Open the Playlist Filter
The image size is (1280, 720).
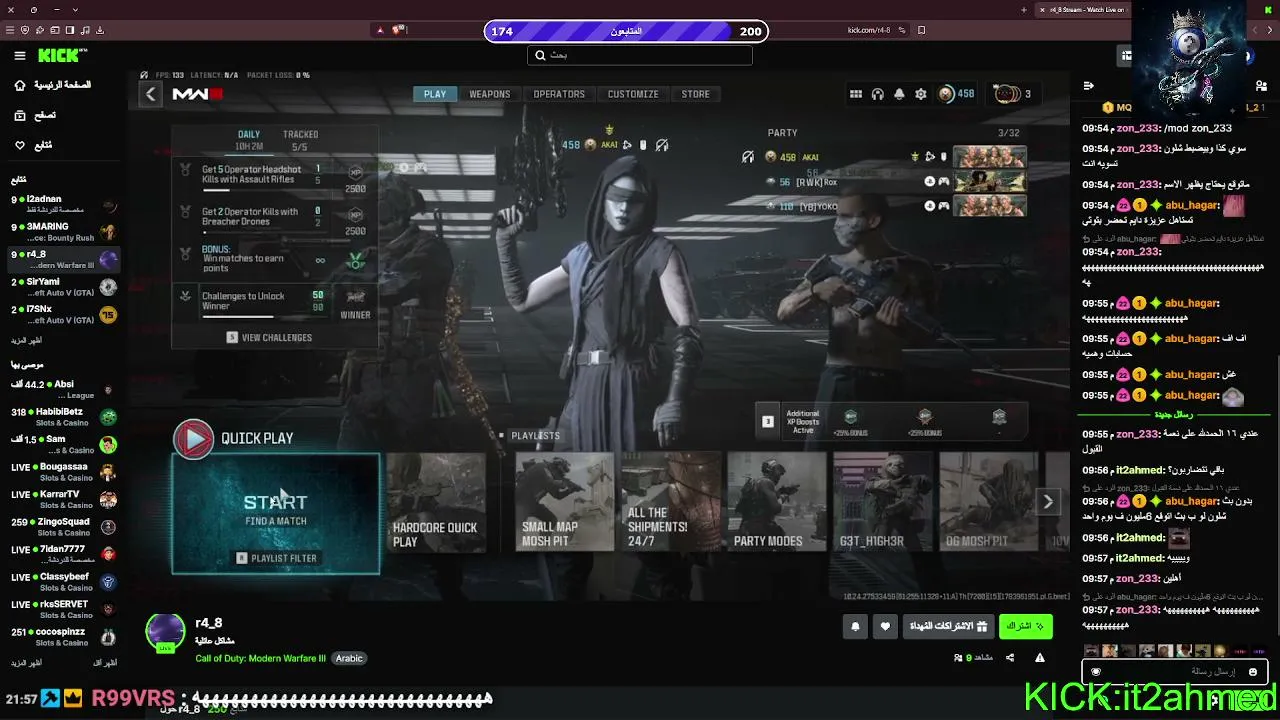(x=276, y=558)
